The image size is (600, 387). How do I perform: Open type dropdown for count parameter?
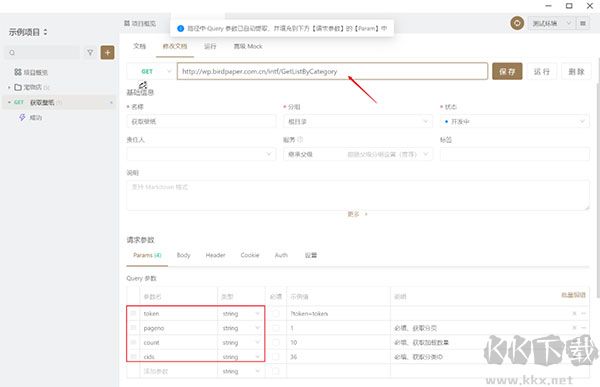pos(241,342)
